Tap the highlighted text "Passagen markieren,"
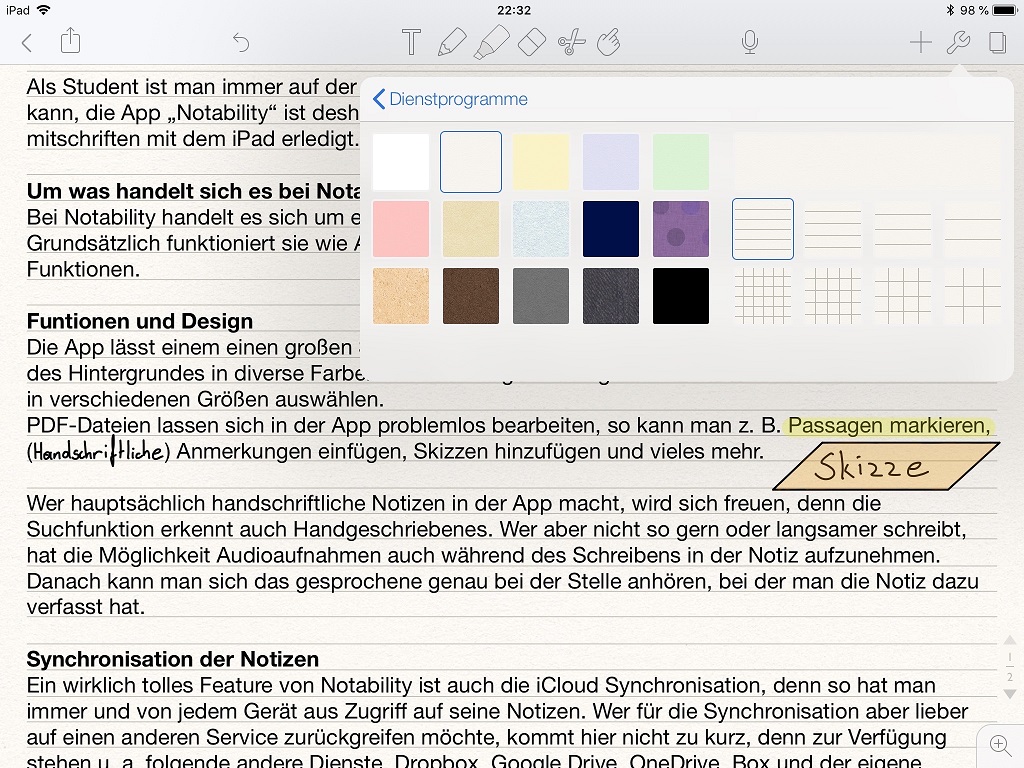The height and width of the screenshot is (768, 1024). pyautogui.click(x=889, y=425)
